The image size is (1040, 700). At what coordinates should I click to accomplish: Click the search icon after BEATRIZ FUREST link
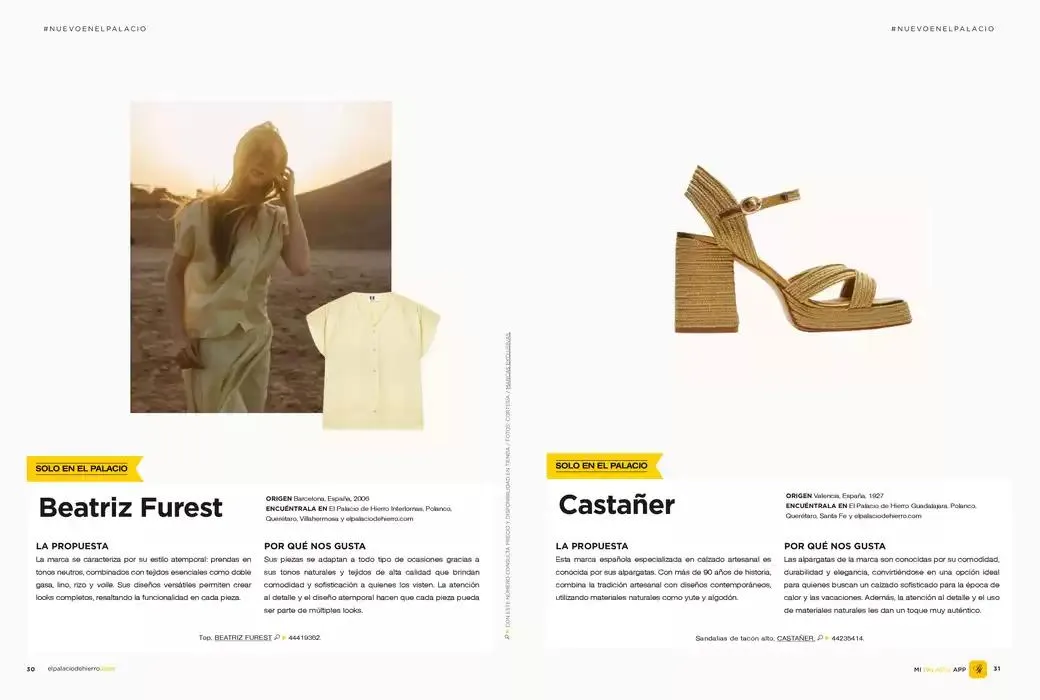click(x=277, y=637)
